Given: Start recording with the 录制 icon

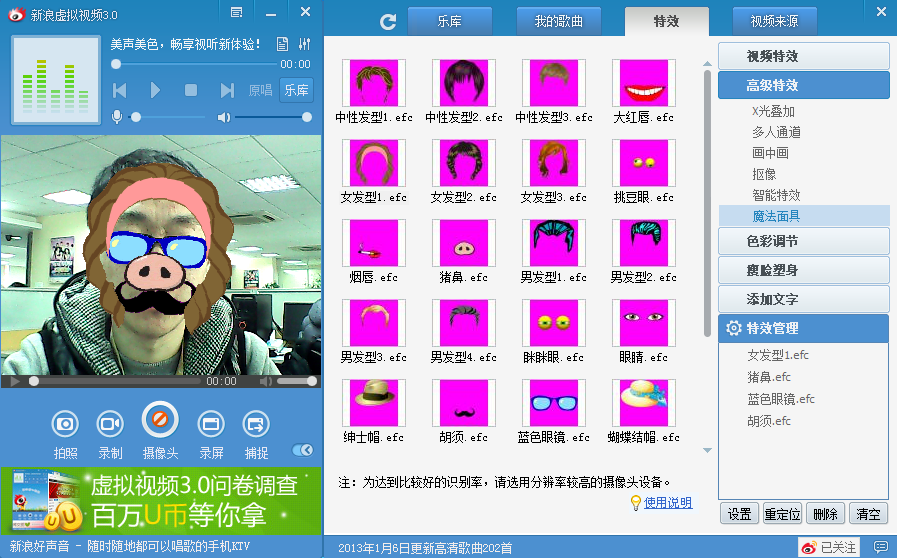Looking at the screenshot, I should tap(110, 424).
